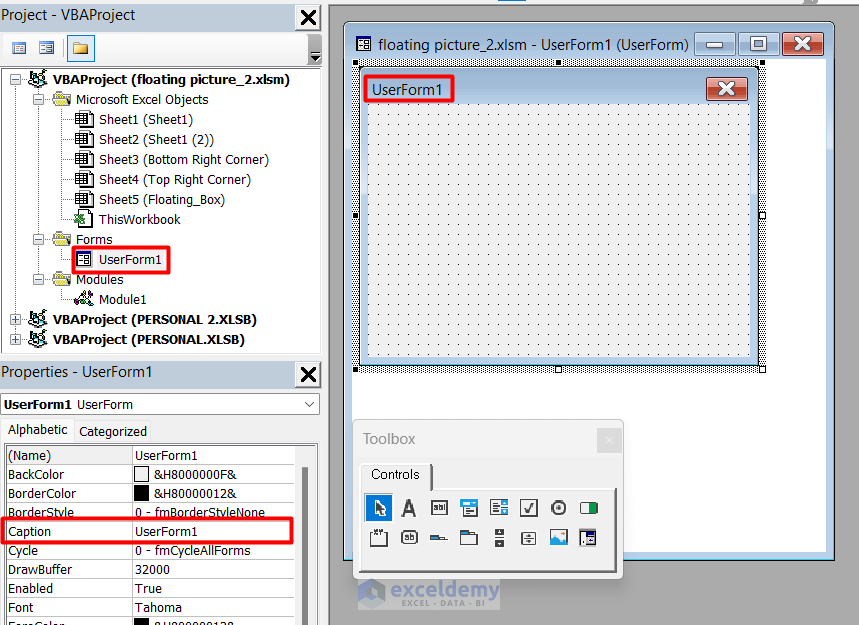Click the Properties panel vertical scrollbar
This screenshot has height=625, width=859.
point(305,545)
